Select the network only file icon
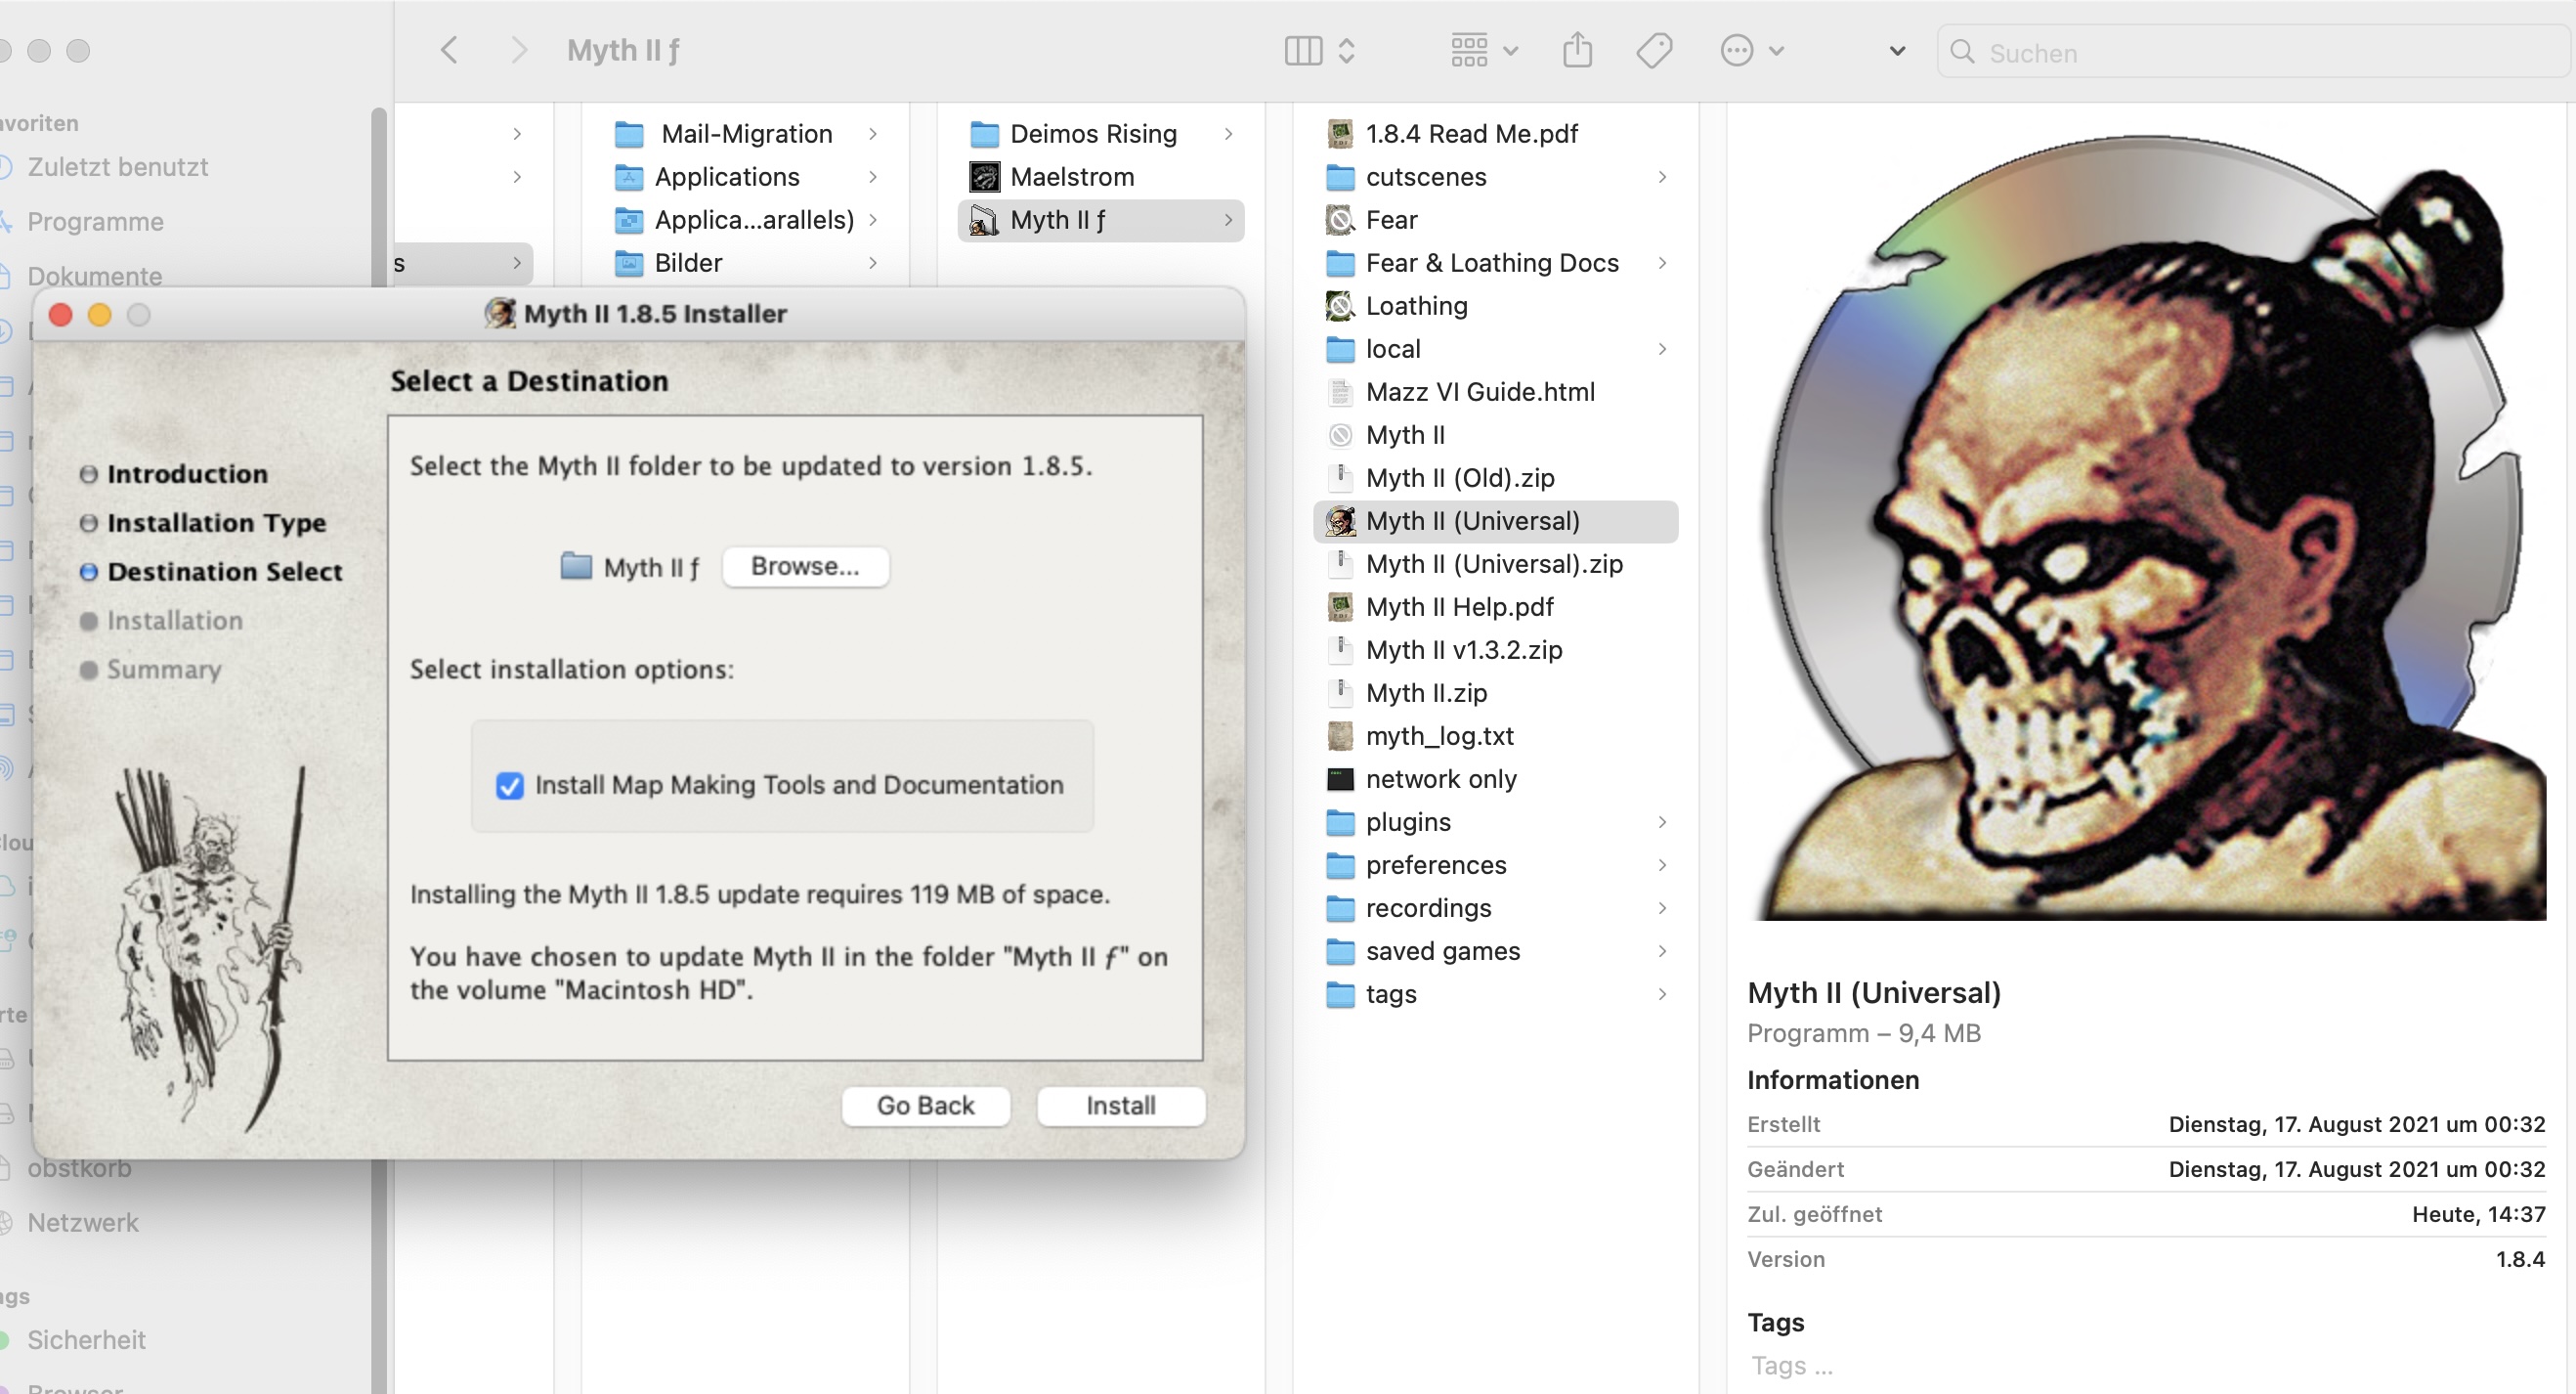This screenshot has width=2576, height=1394. pyautogui.click(x=1340, y=779)
